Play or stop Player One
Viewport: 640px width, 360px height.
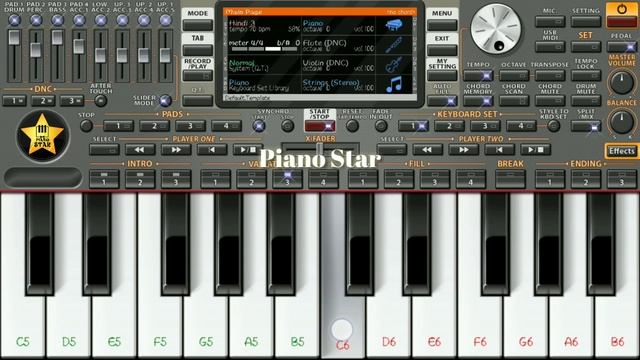[x=247, y=150]
